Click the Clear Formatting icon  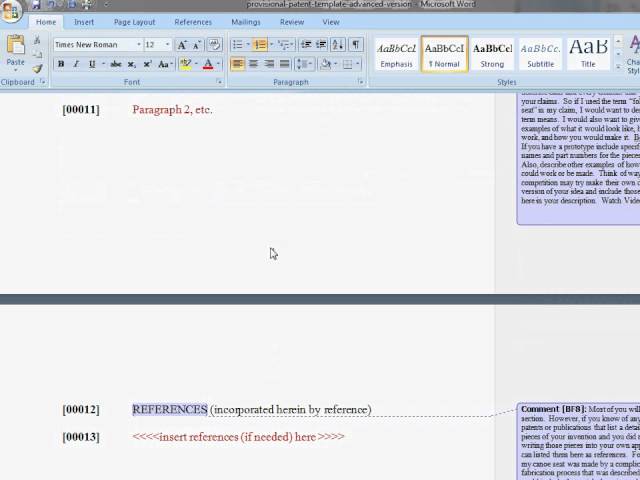tap(215, 45)
